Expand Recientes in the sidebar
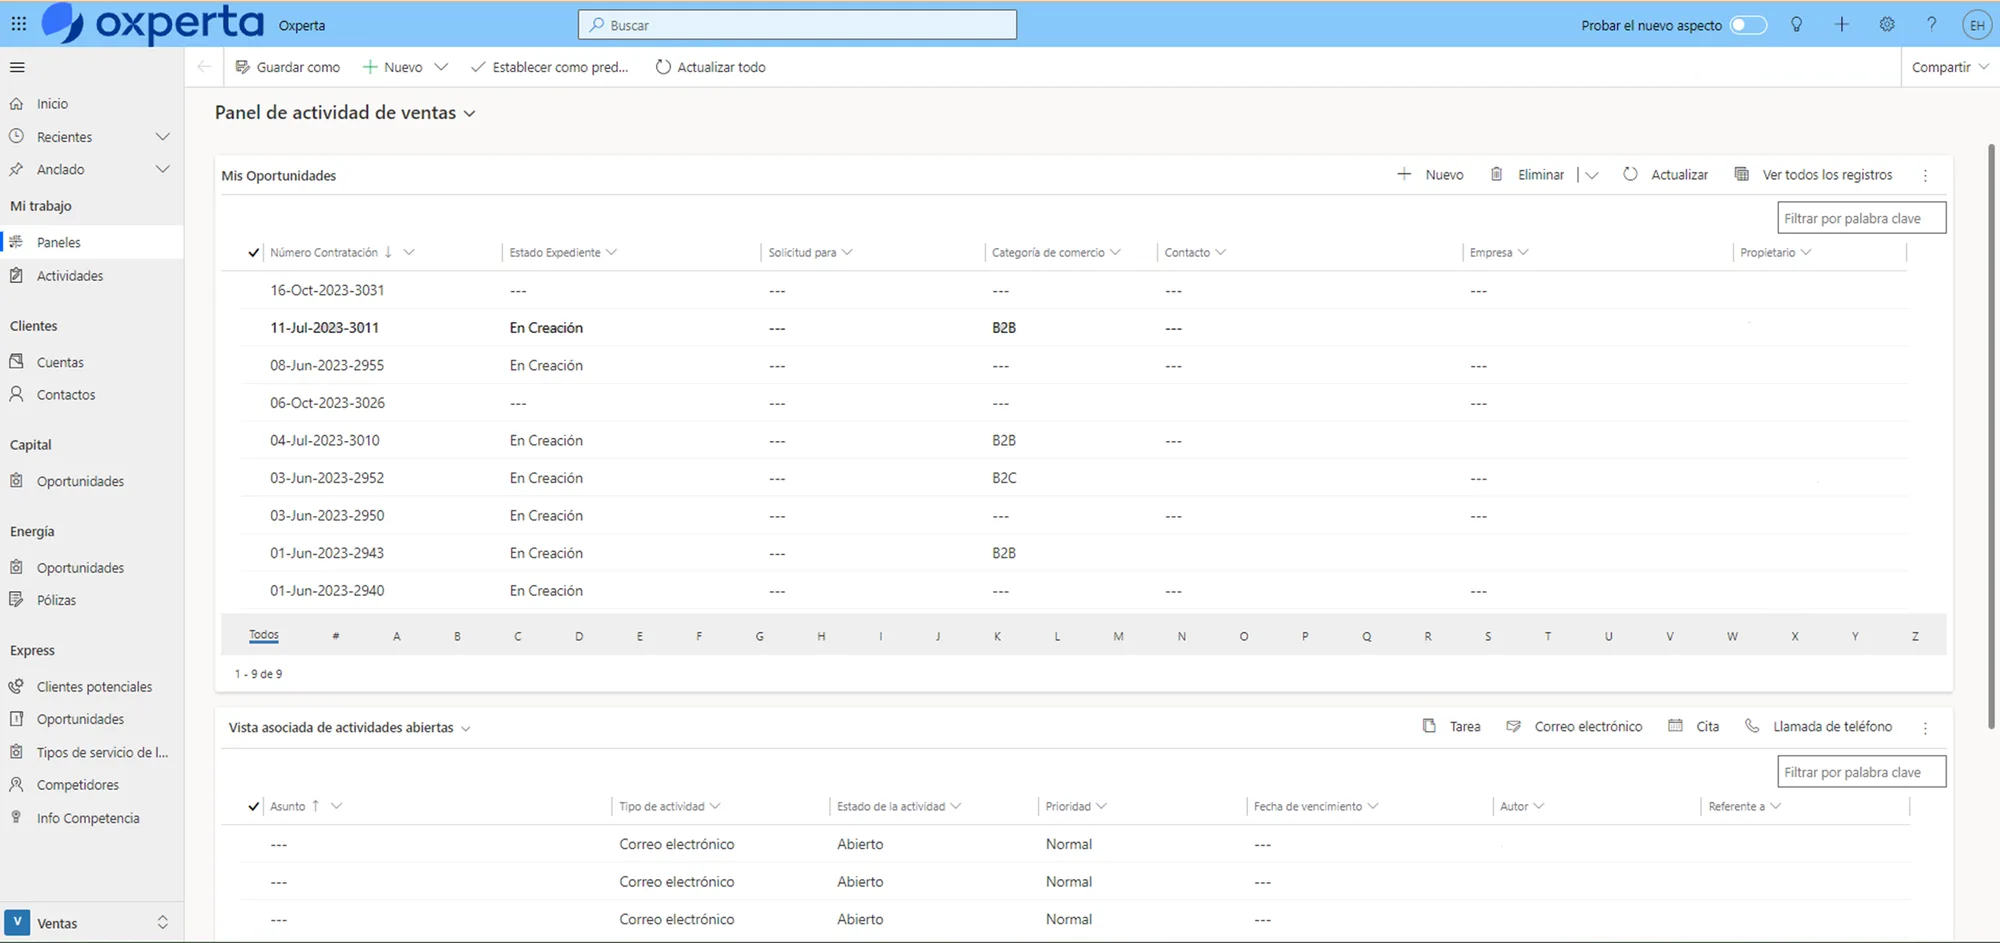The width and height of the screenshot is (2000, 943). point(163,137)
